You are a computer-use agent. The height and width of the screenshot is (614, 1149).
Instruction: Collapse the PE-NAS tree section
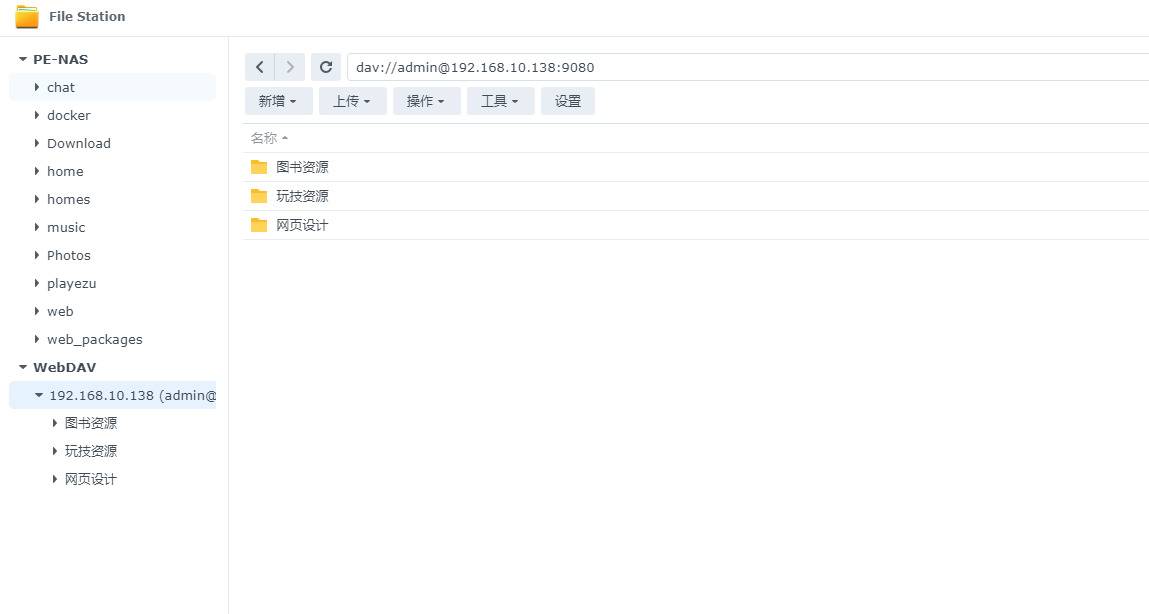22,59
